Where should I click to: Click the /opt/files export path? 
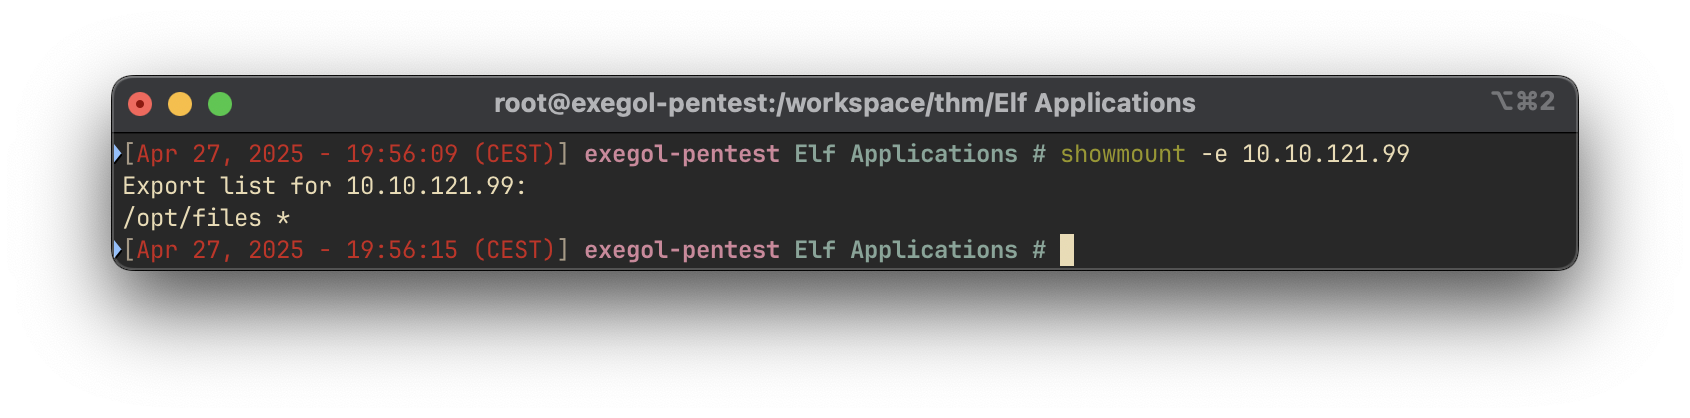(x=192, y=218)
